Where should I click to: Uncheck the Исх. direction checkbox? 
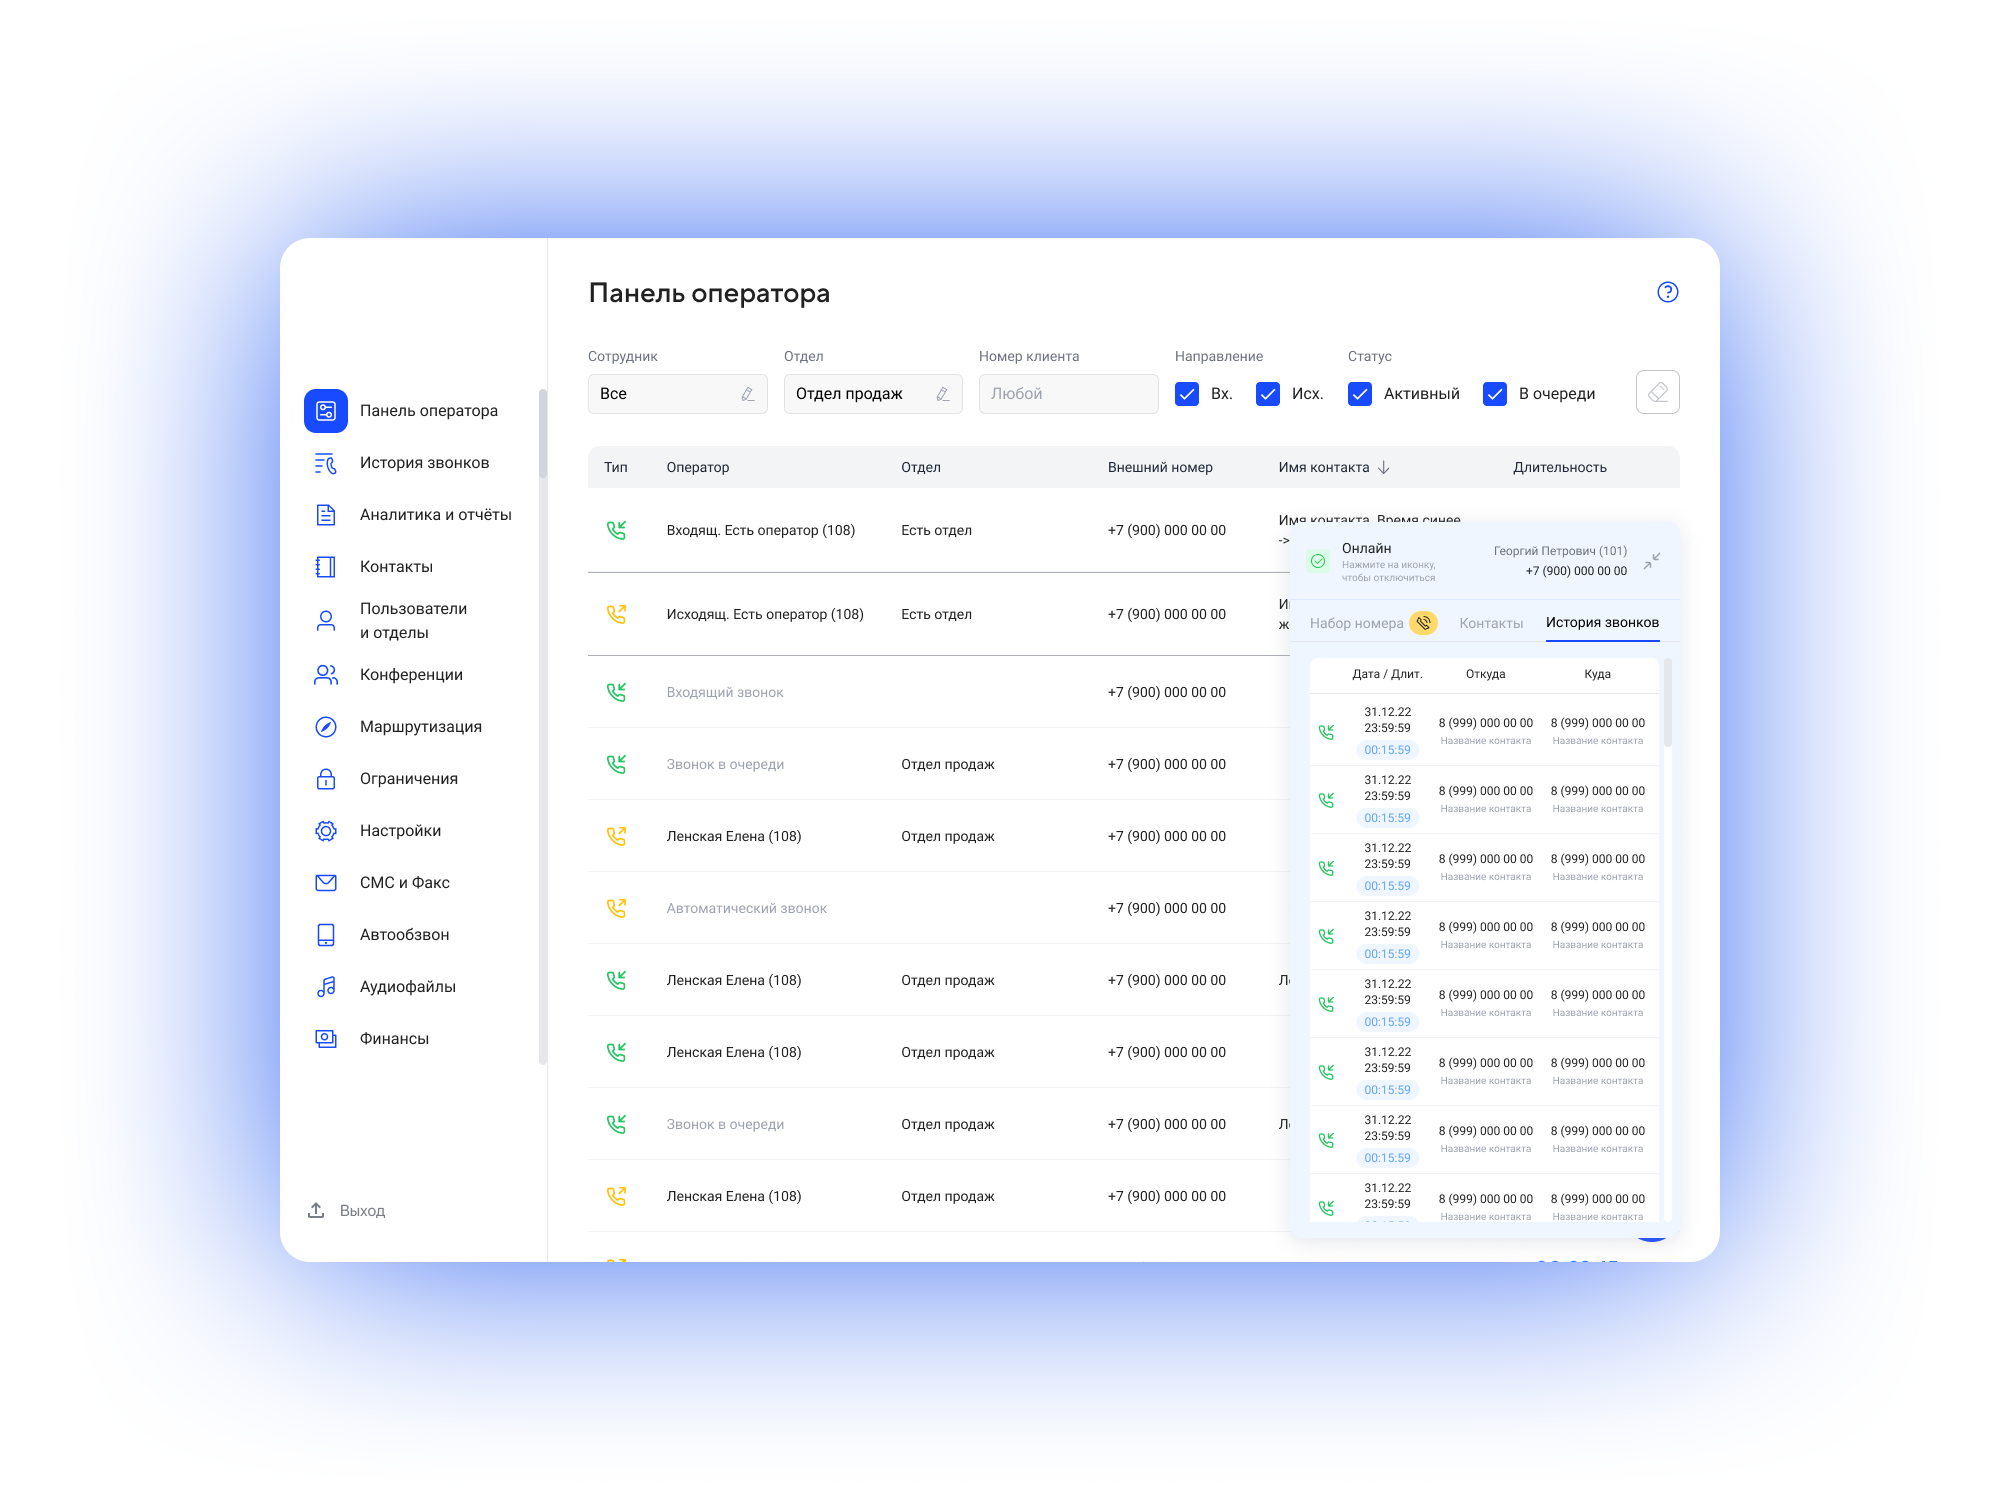1268,394
